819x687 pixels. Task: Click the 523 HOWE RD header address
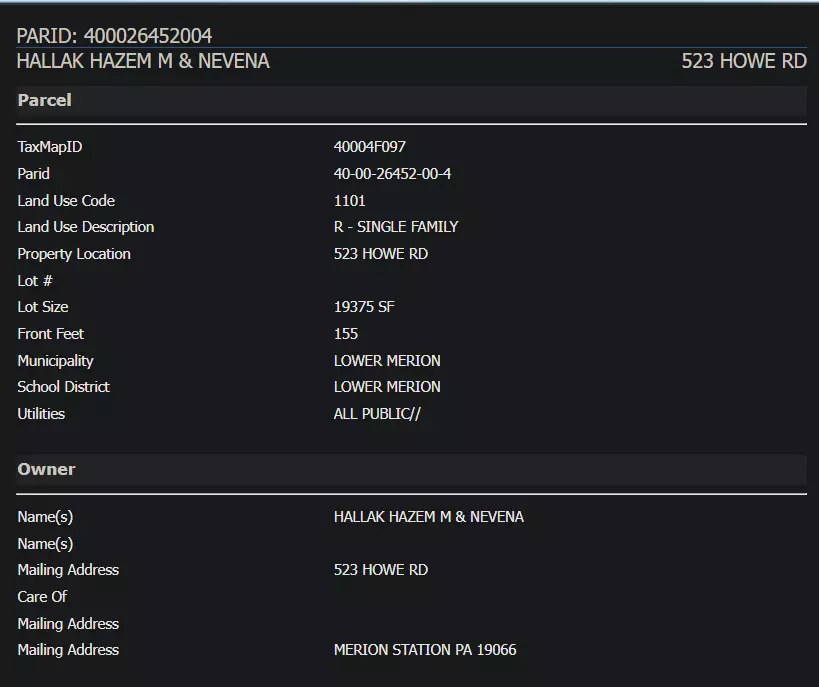744,61
